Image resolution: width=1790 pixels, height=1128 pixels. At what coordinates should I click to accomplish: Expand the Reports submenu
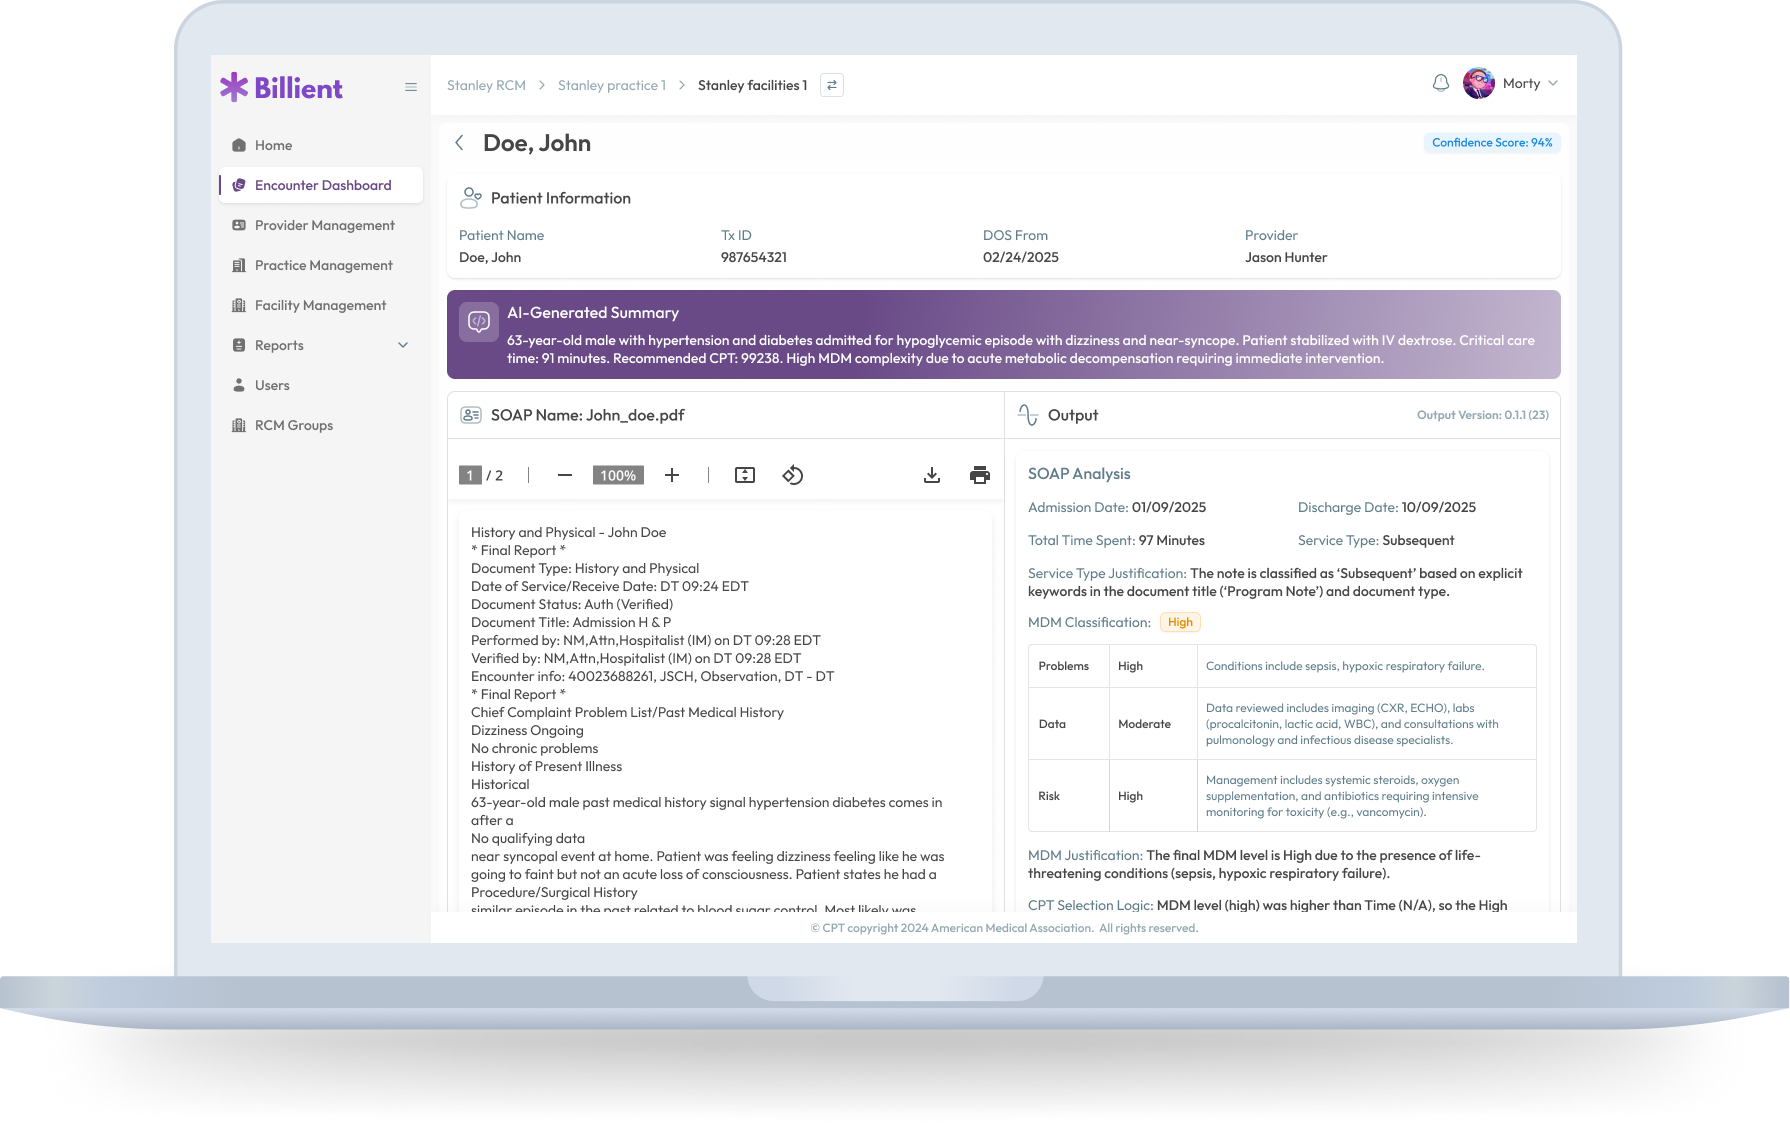(x=403, y=345)
